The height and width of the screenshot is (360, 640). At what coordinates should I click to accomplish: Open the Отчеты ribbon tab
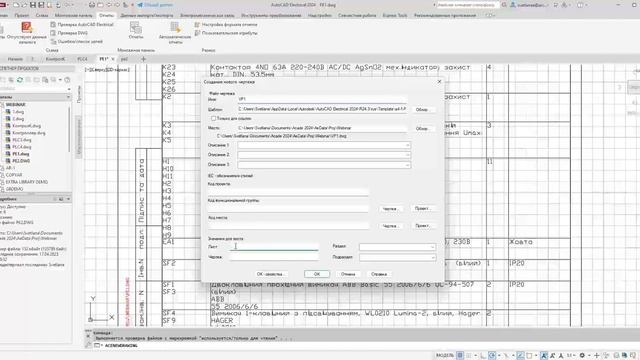107,16
